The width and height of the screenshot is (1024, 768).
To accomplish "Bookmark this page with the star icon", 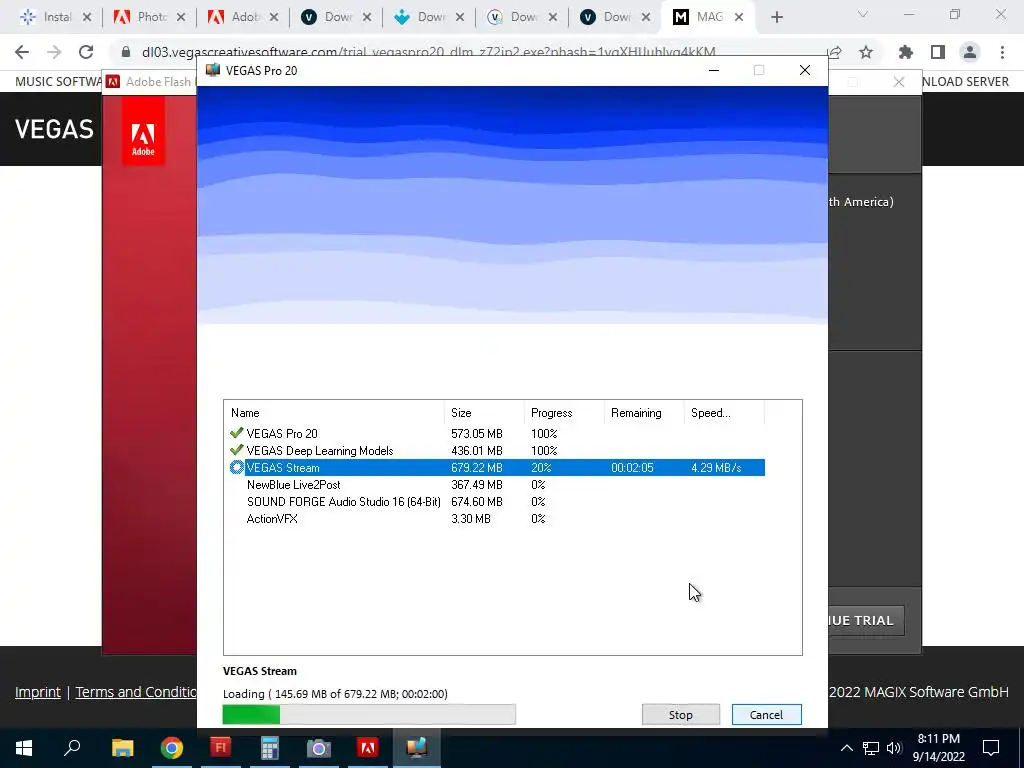I will click(866, 52).
